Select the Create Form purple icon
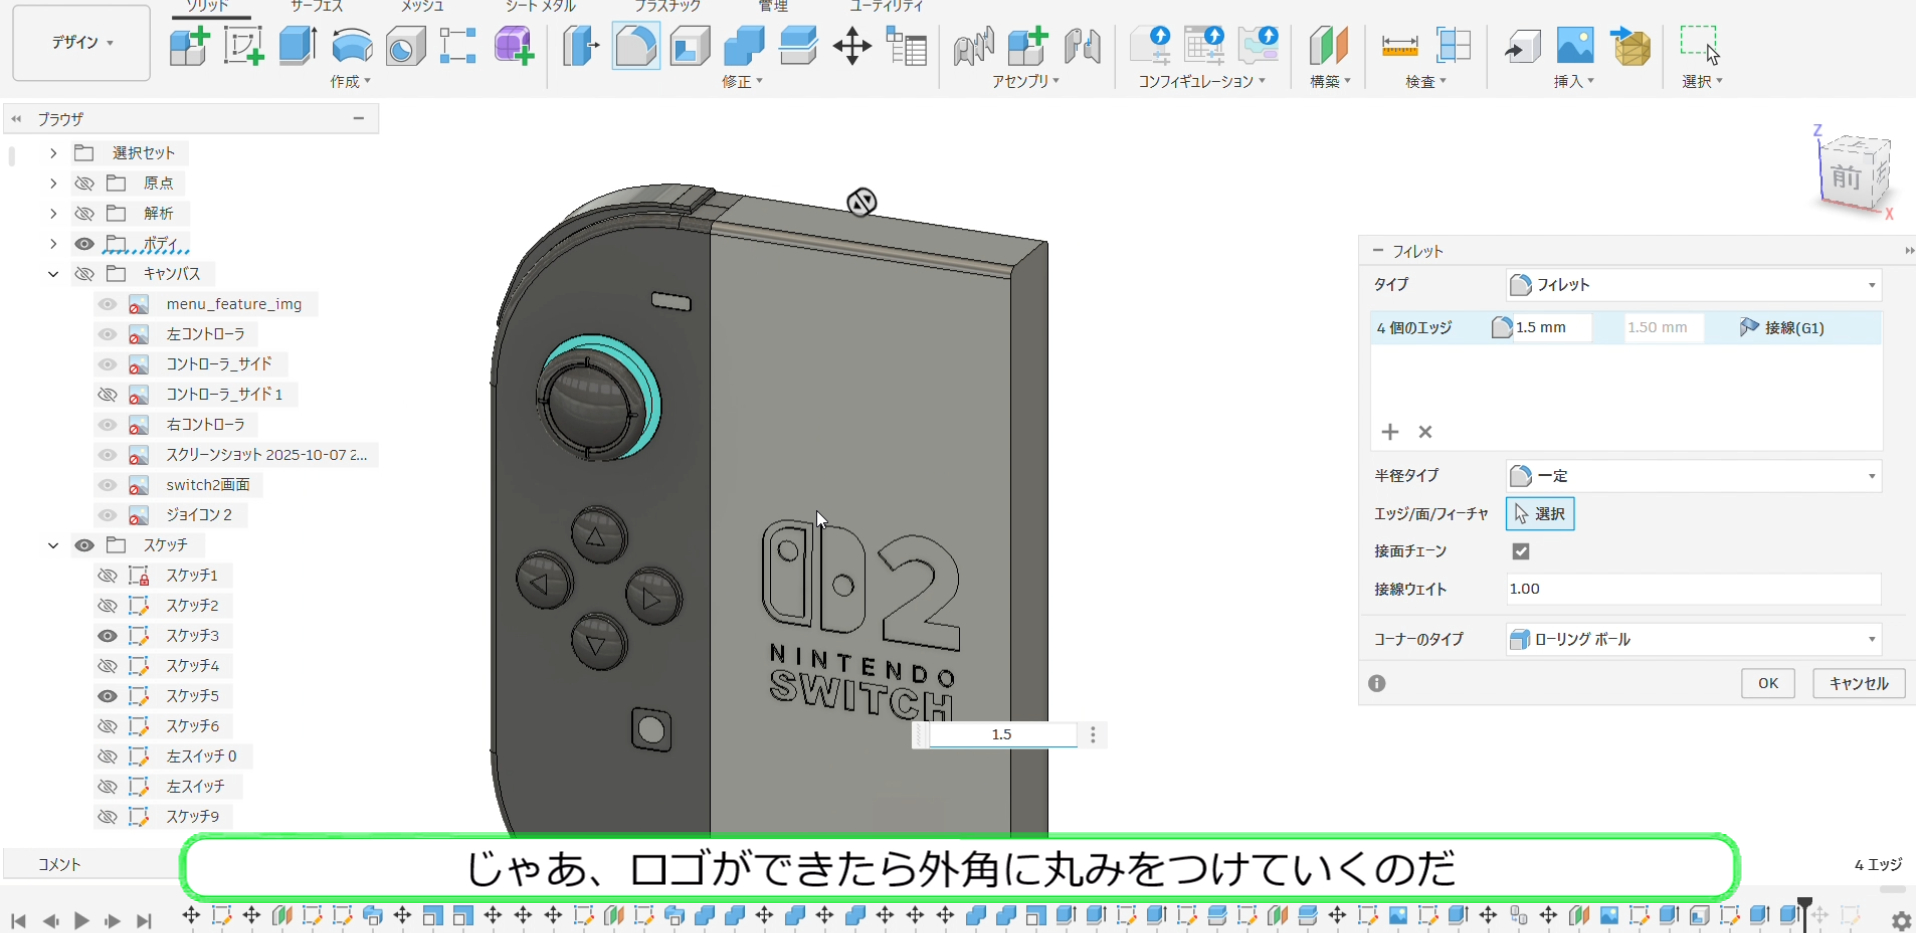The width and height of the screenshot is (1916, 933). coord(514,46)
